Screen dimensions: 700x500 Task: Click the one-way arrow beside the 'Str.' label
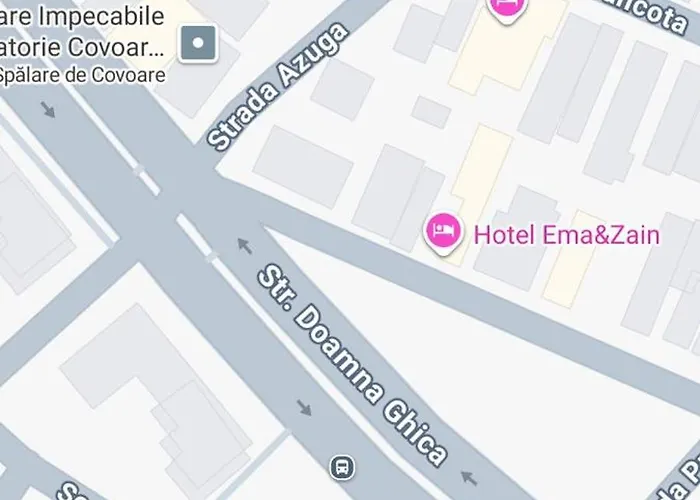[x=244, y=246]
